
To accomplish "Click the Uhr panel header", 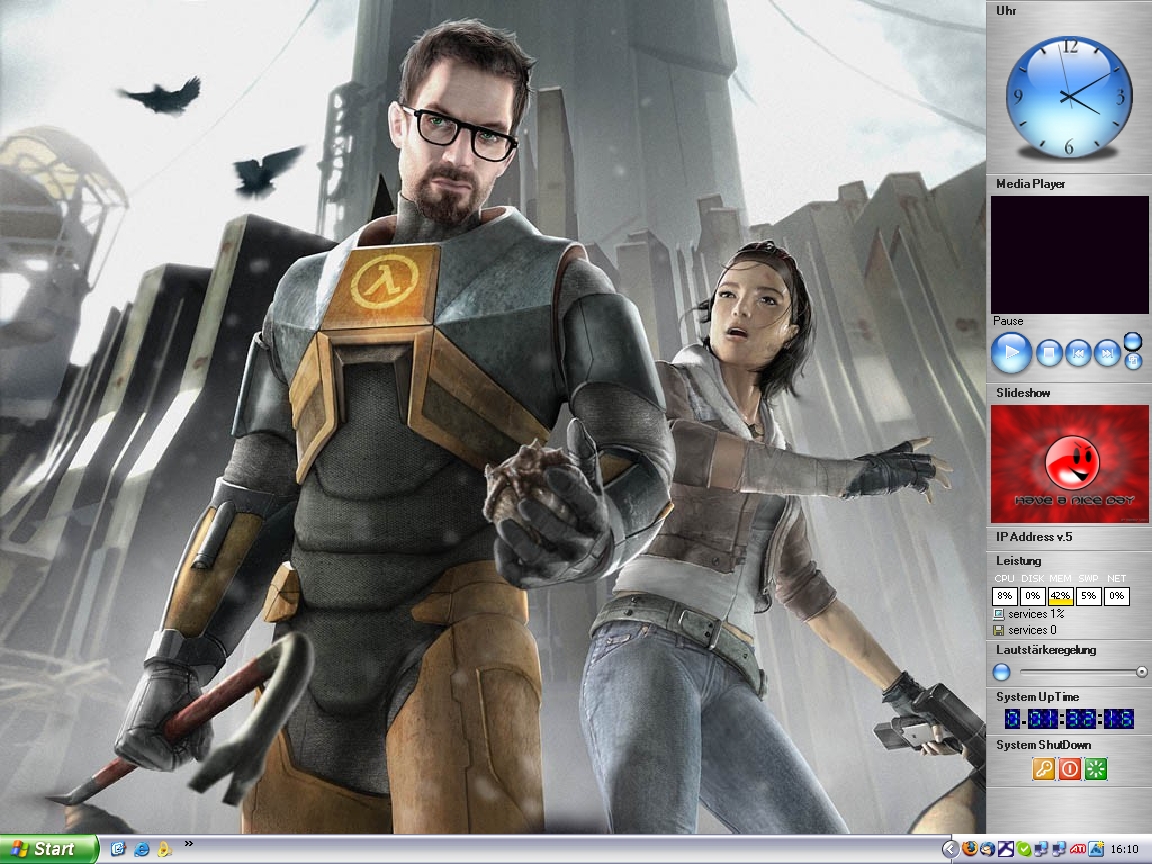I will 1007,10.
